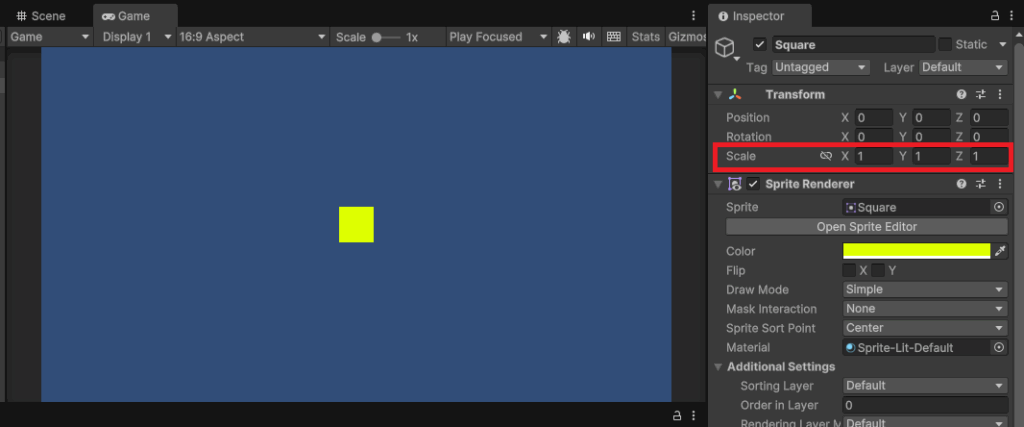Viewport: 1024px width, 427px height.
Task: Click the Position X field
Action: 873,118
